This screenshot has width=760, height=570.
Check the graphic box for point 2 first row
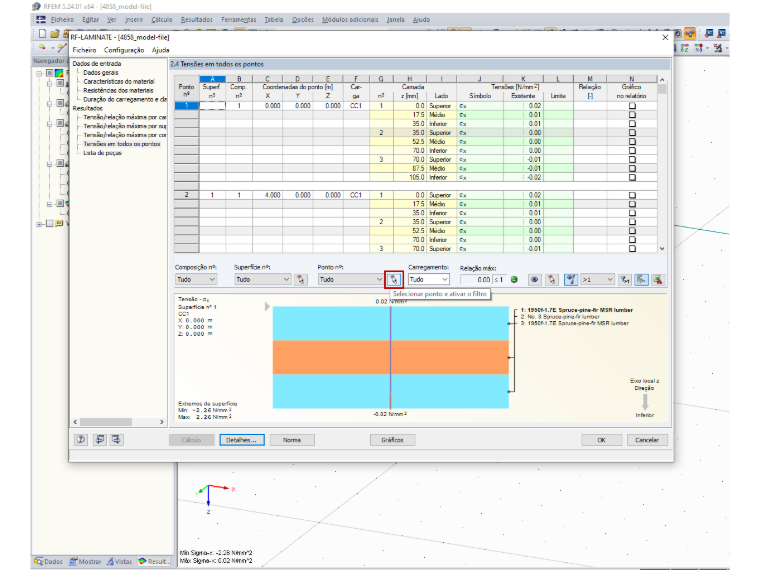tap(632, 195)
